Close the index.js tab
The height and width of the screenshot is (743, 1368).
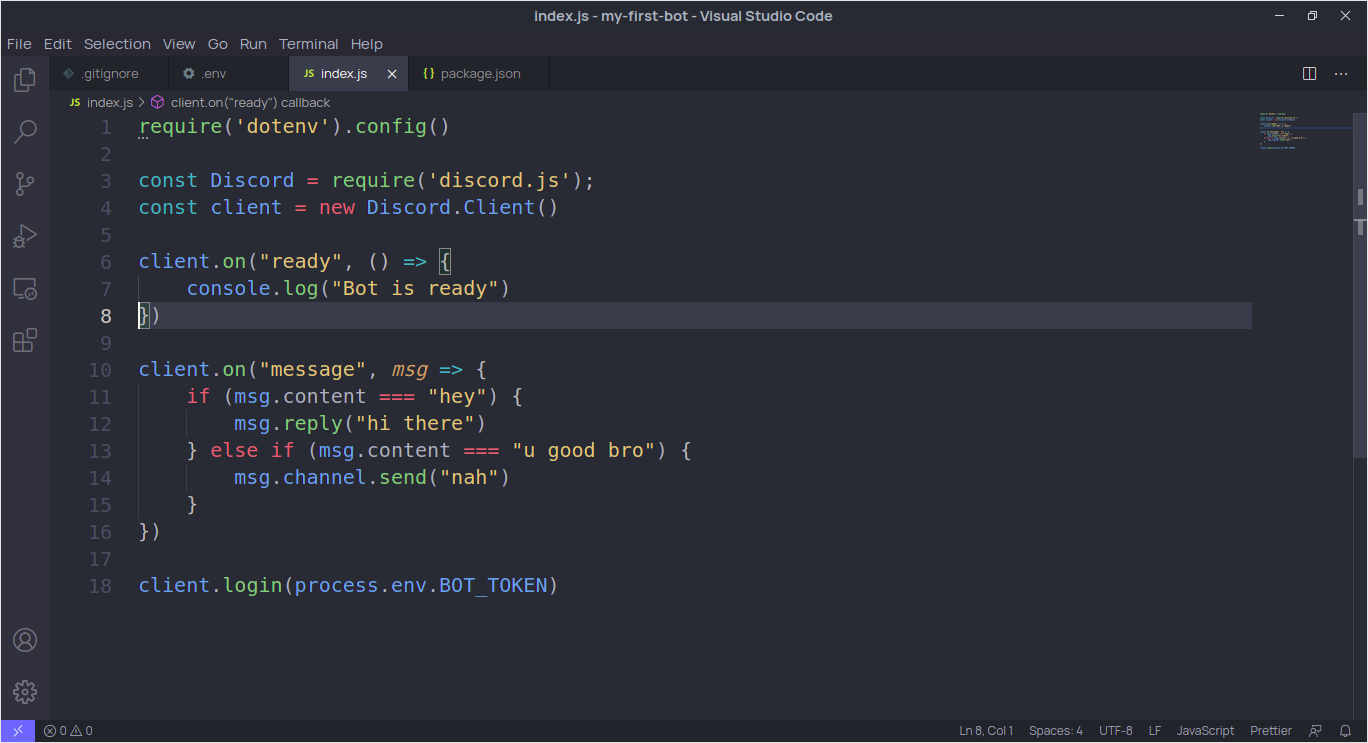[x=392, y=74]
